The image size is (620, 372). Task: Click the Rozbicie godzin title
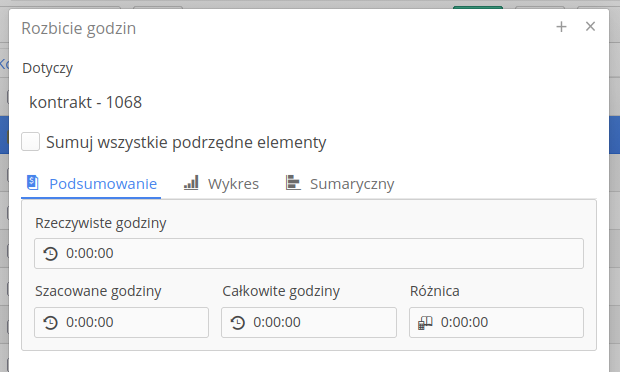click(x=79, y=28)
